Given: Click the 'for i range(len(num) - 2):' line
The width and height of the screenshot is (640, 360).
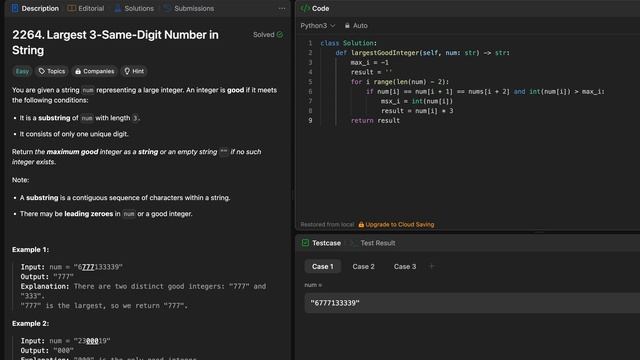Looking at the screenshot, I should [400, 82].
